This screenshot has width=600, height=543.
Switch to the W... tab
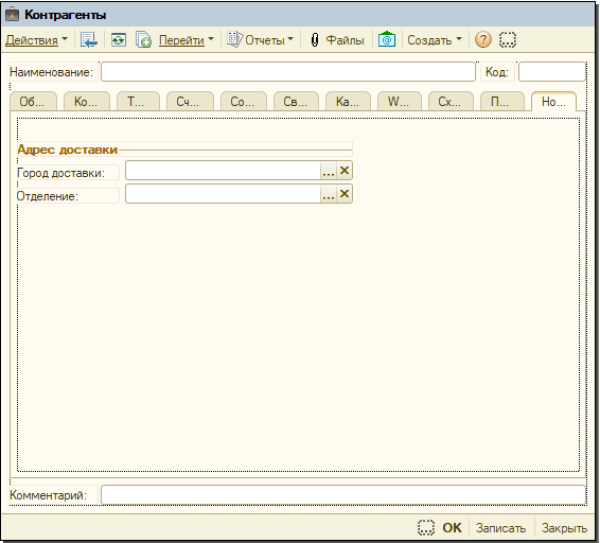(x=398, y=101)
